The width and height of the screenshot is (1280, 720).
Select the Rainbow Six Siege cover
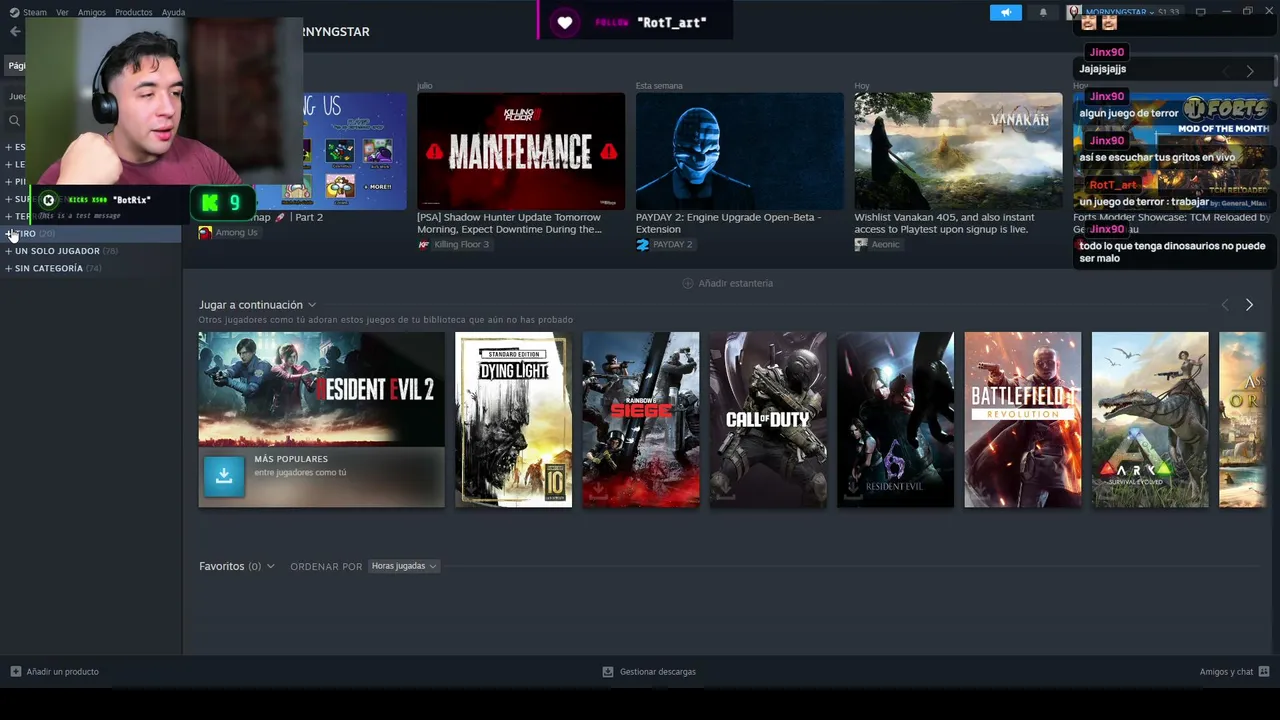coord(641,420)
